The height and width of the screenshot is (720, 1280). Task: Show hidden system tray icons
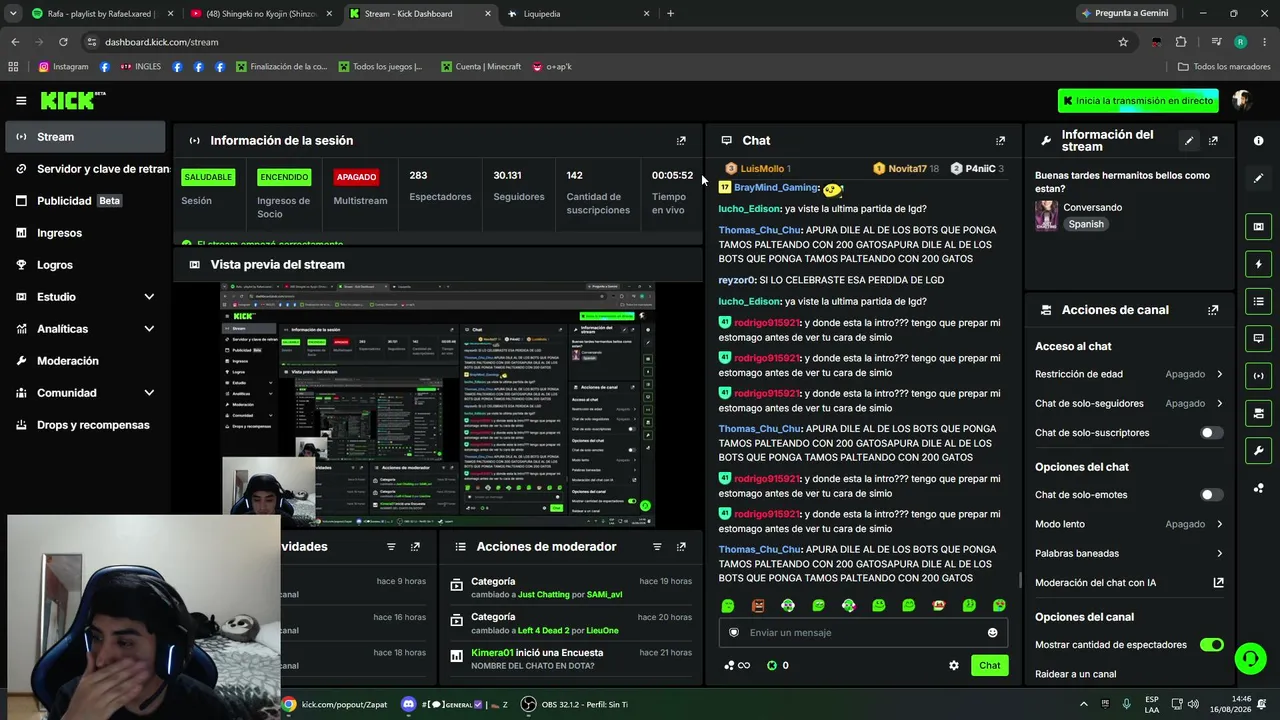pyautogui.click(x=1084, y=704)
